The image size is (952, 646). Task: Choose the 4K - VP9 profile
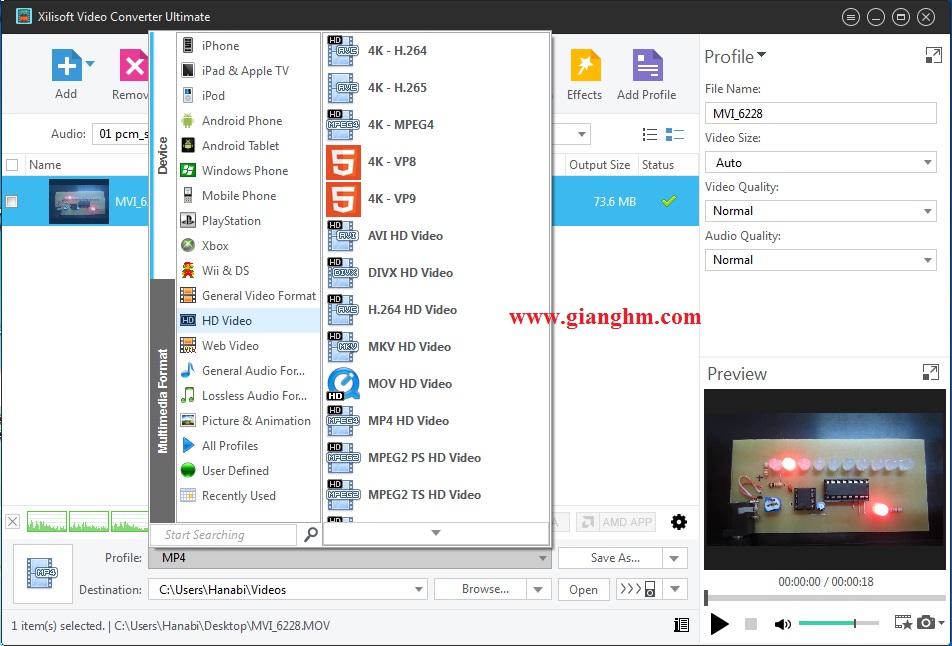(437, 199)
